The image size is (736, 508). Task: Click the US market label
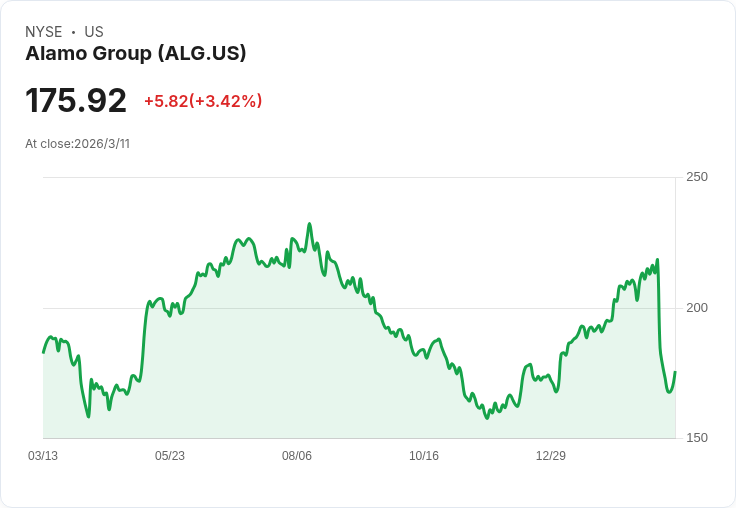(x=94, y=32)
